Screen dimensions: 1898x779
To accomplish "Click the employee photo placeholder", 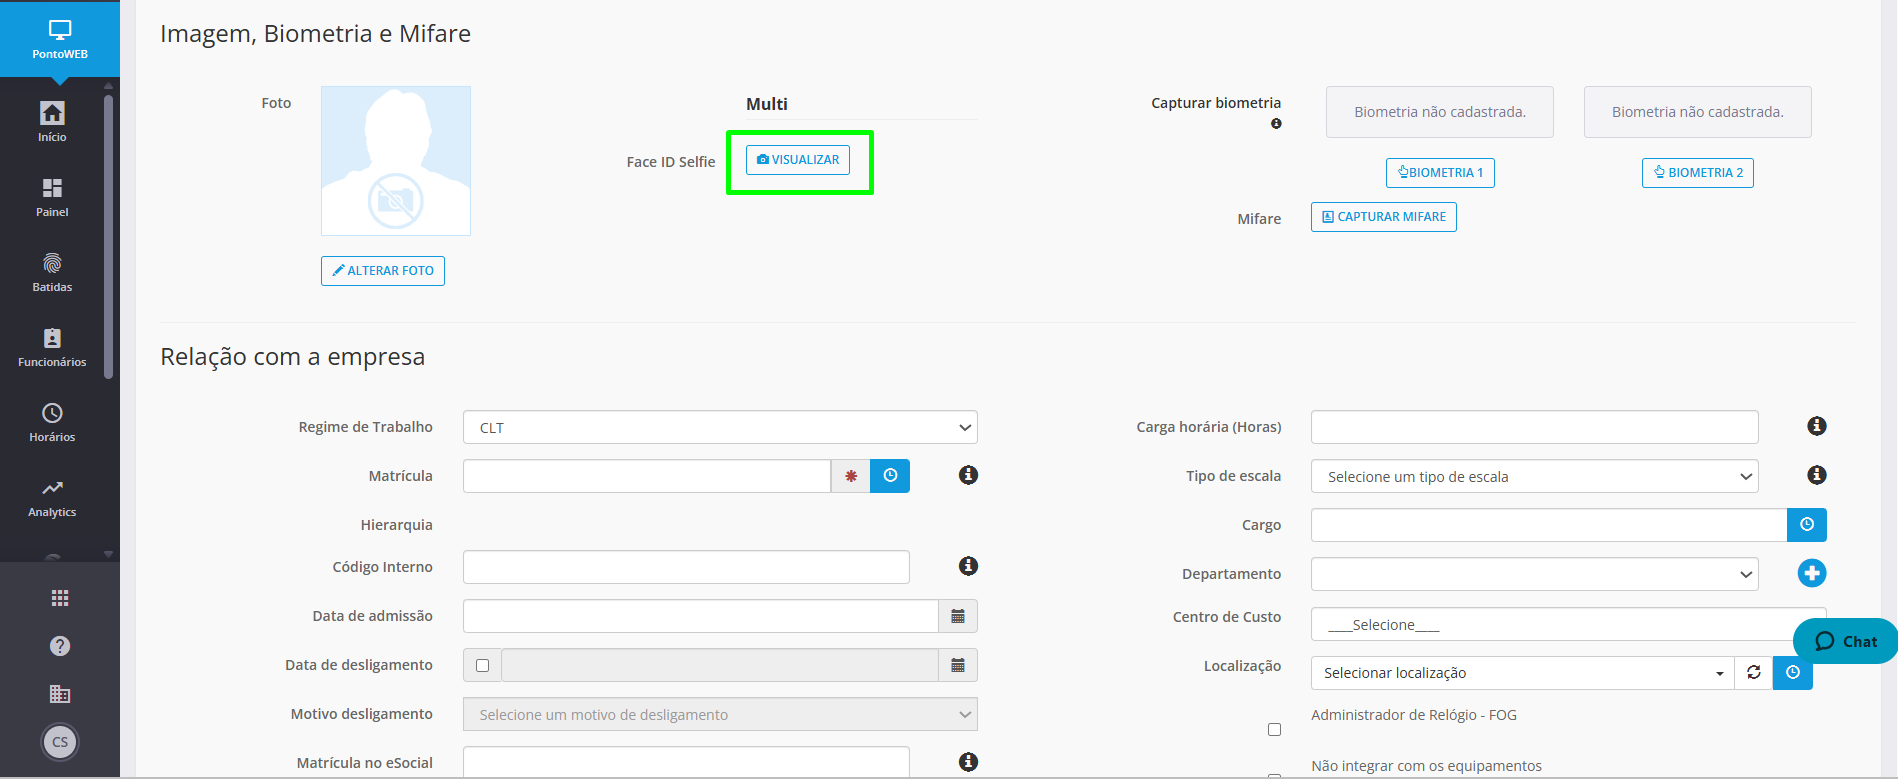I will (396, 161).
